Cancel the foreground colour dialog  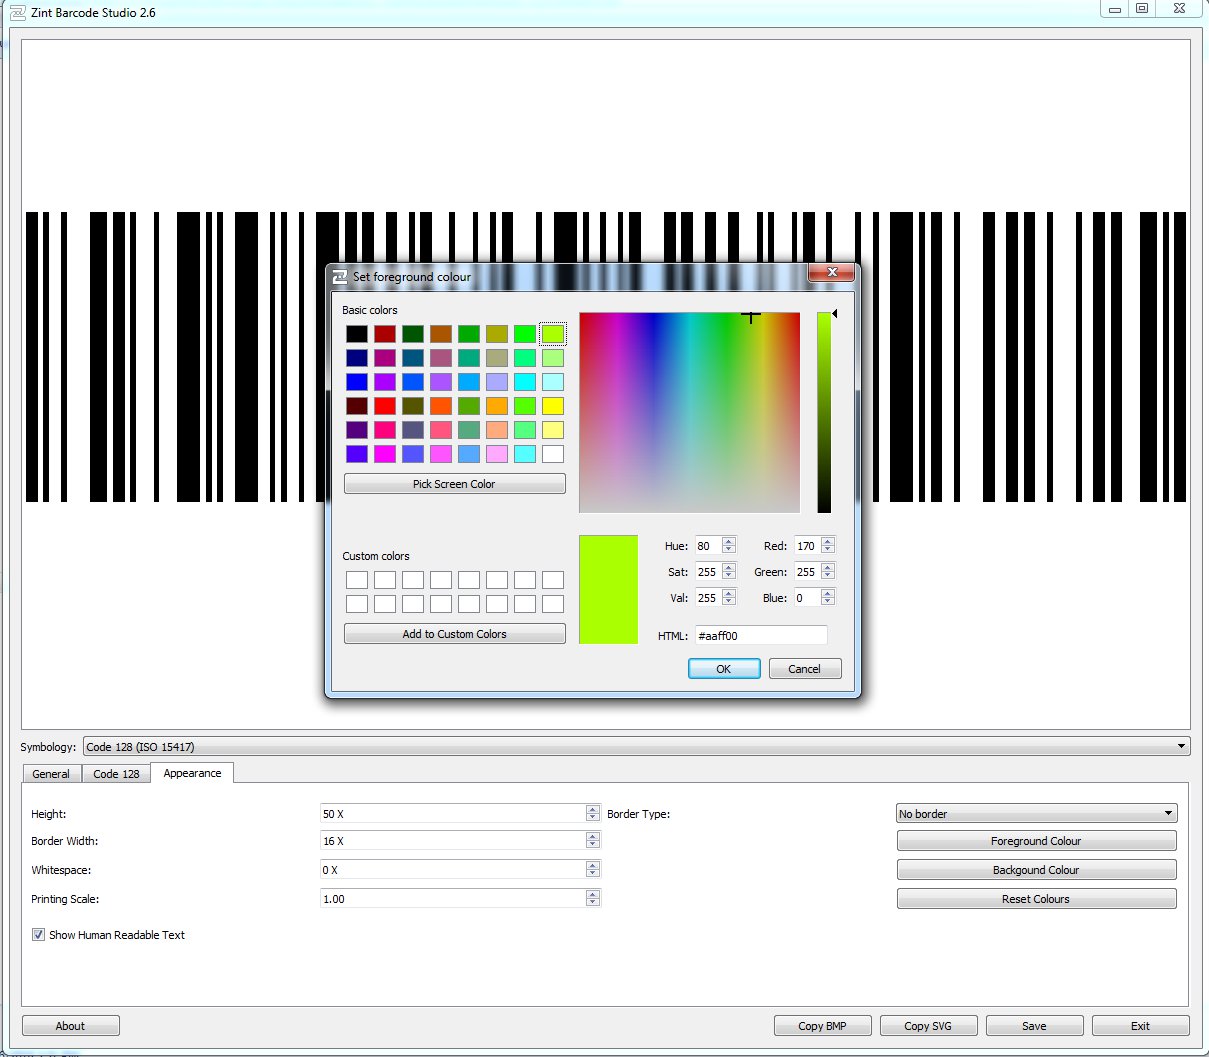click(805, 668)
